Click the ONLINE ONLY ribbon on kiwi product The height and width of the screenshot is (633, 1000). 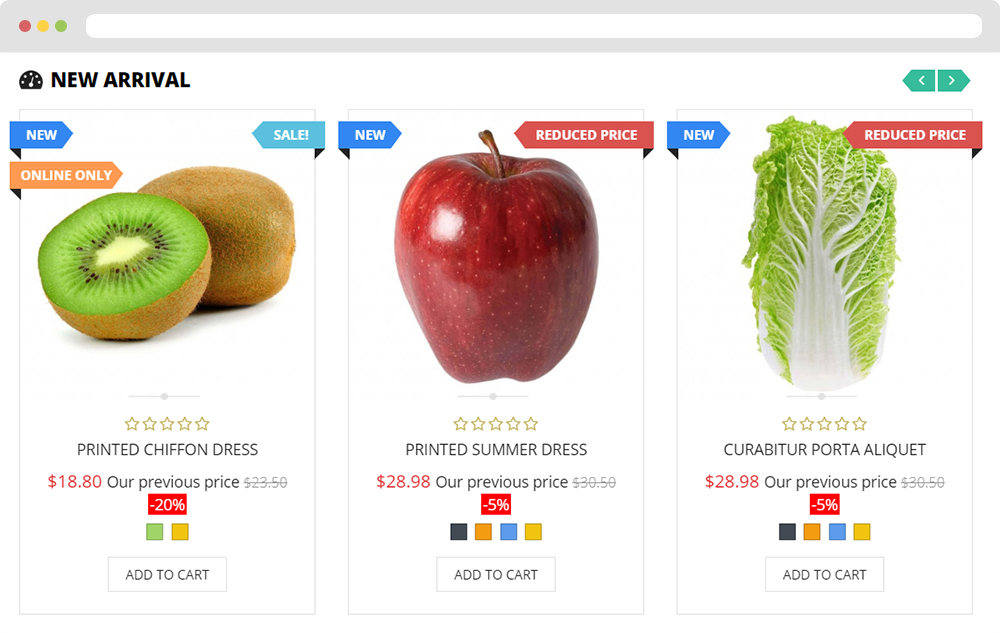(66, 175)
